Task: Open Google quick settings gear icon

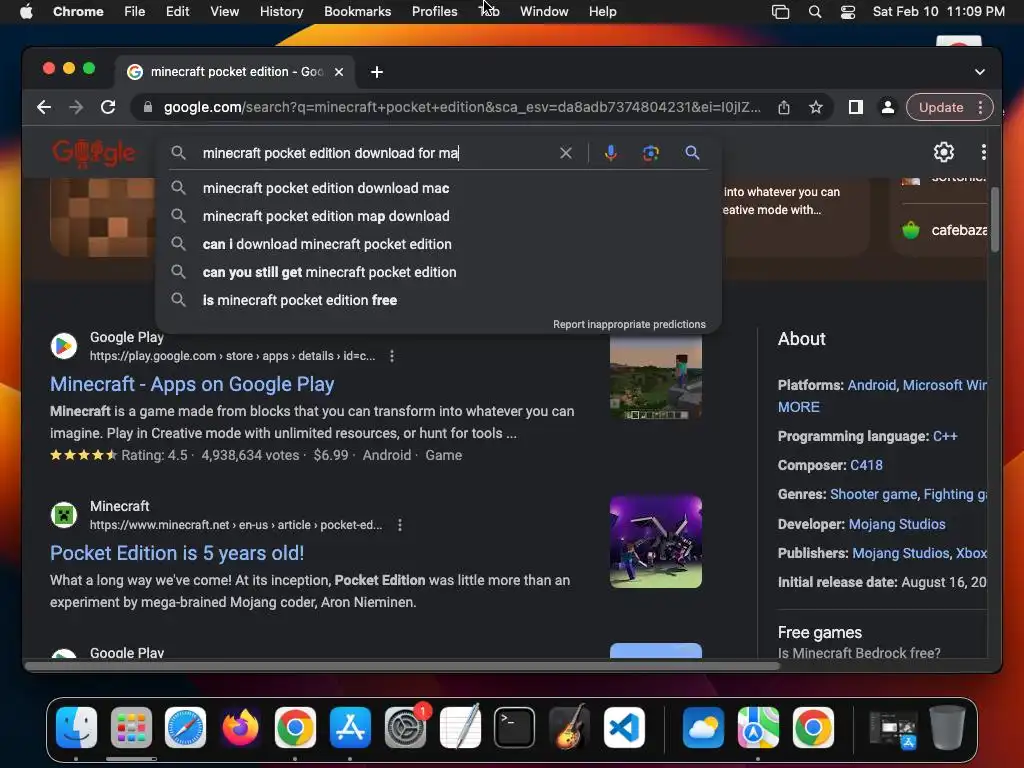Action: tap(944, 152)
